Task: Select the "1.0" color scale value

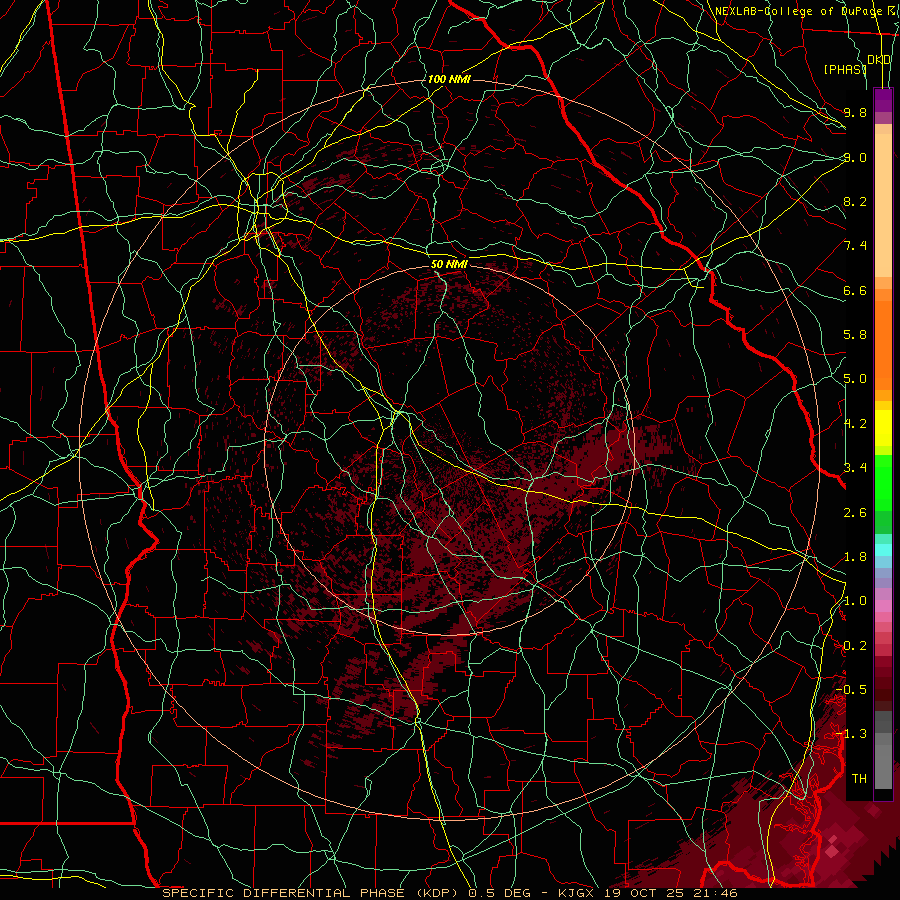Action: 855,601
